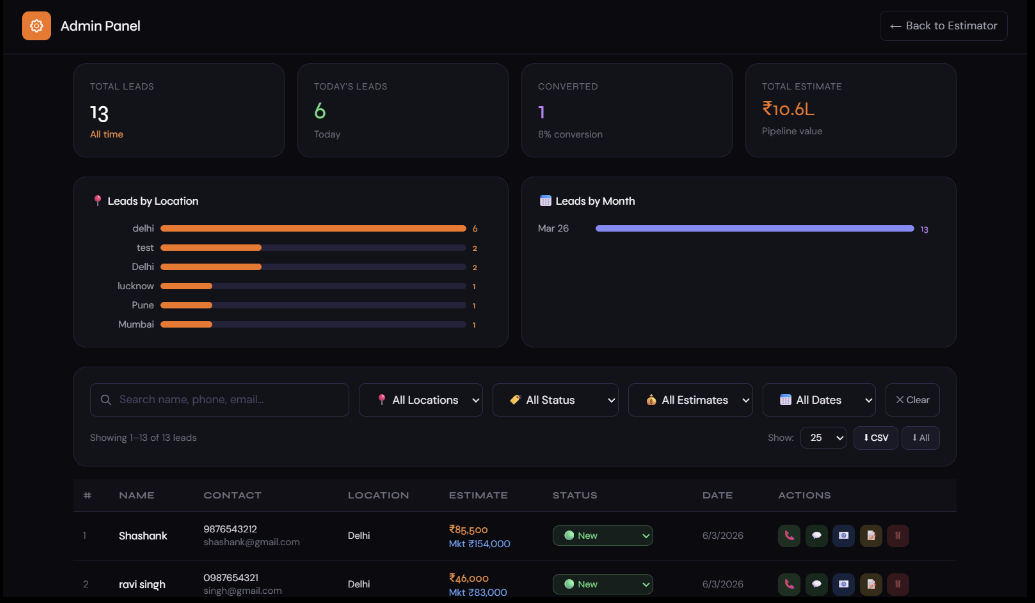Click the email icon in Shashank's row
Screen dimensions: 1035x603
843,536
